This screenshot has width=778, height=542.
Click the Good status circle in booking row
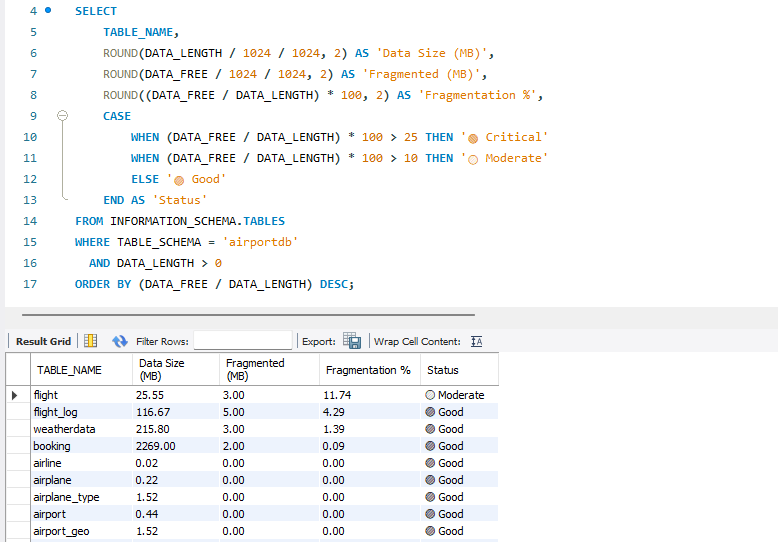click(x=430, y=446)
